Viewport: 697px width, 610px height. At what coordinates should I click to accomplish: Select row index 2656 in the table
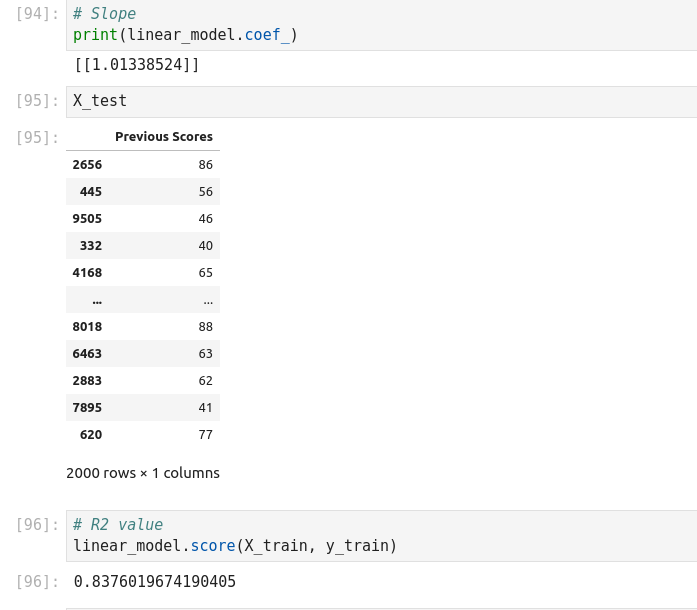click(87, 164)
